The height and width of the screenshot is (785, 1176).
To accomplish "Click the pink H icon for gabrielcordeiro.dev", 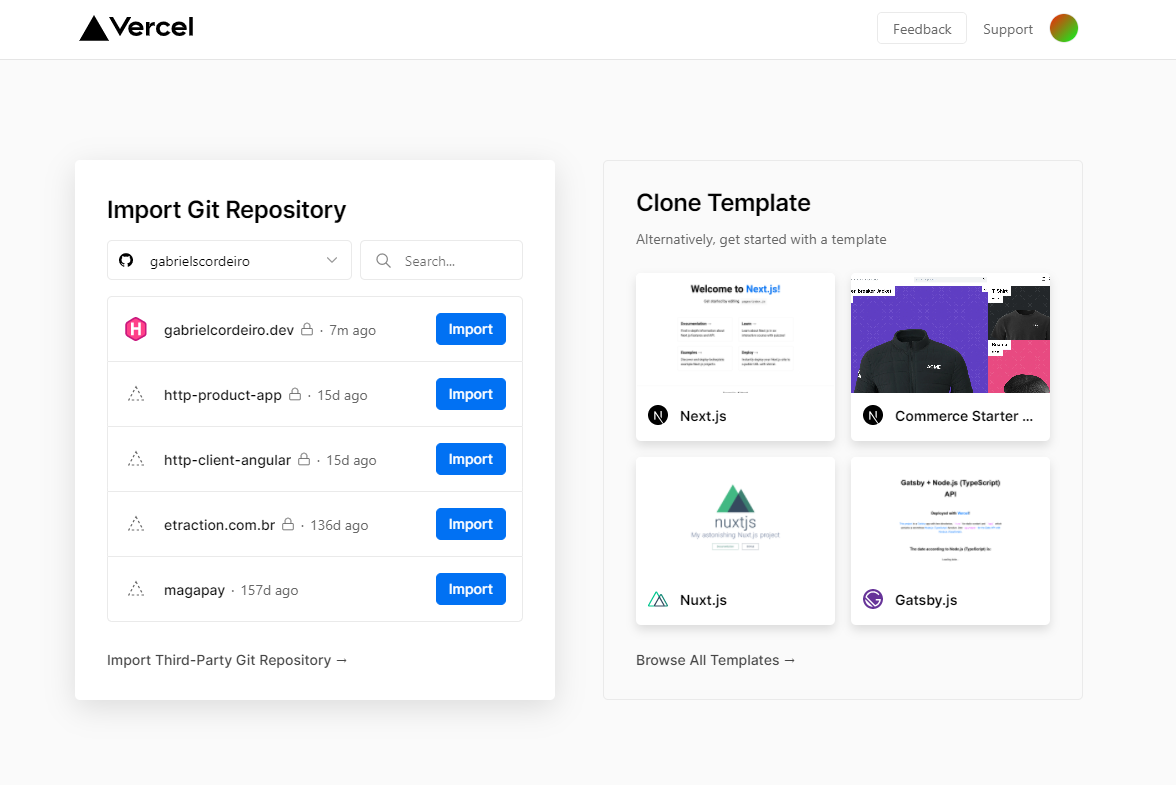I will tap(136, 329).
